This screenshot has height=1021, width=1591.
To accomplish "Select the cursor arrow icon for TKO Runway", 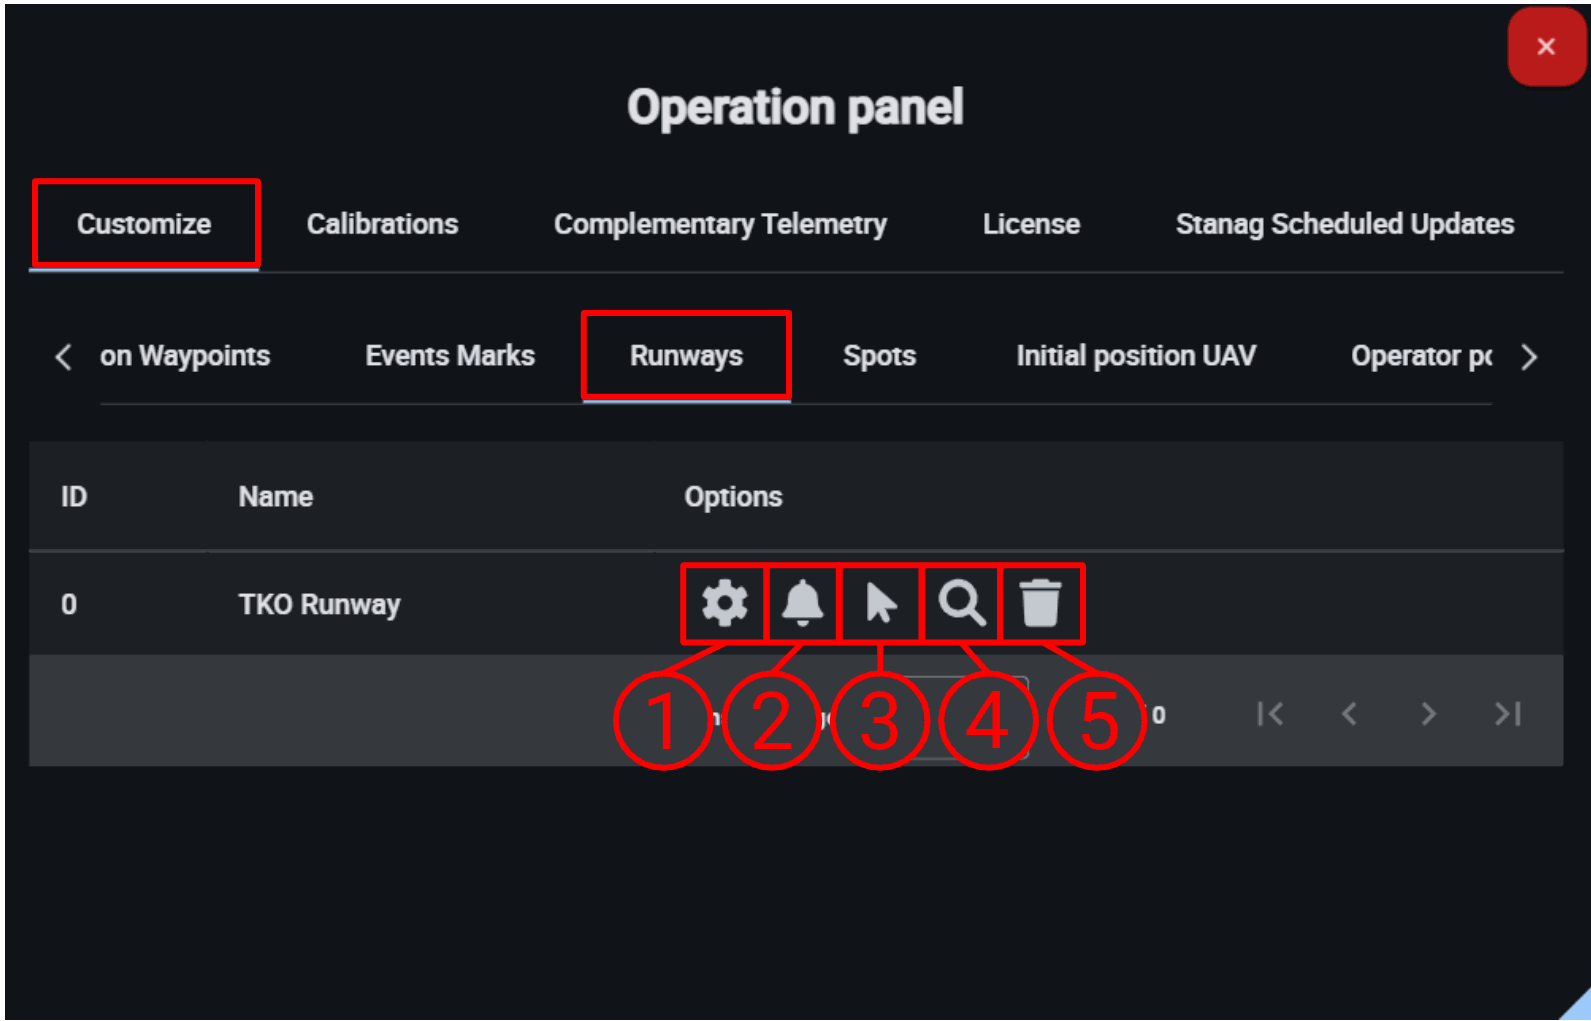I will tap(880, 603).
